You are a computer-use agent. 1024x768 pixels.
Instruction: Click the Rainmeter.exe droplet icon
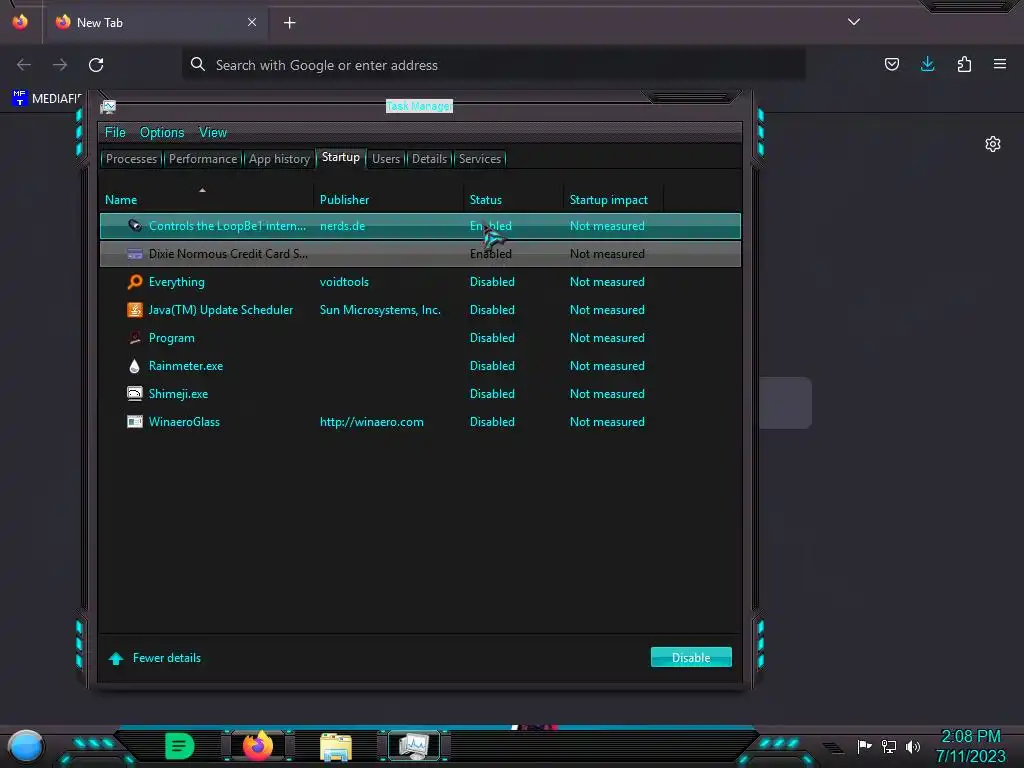click(135, 366)
